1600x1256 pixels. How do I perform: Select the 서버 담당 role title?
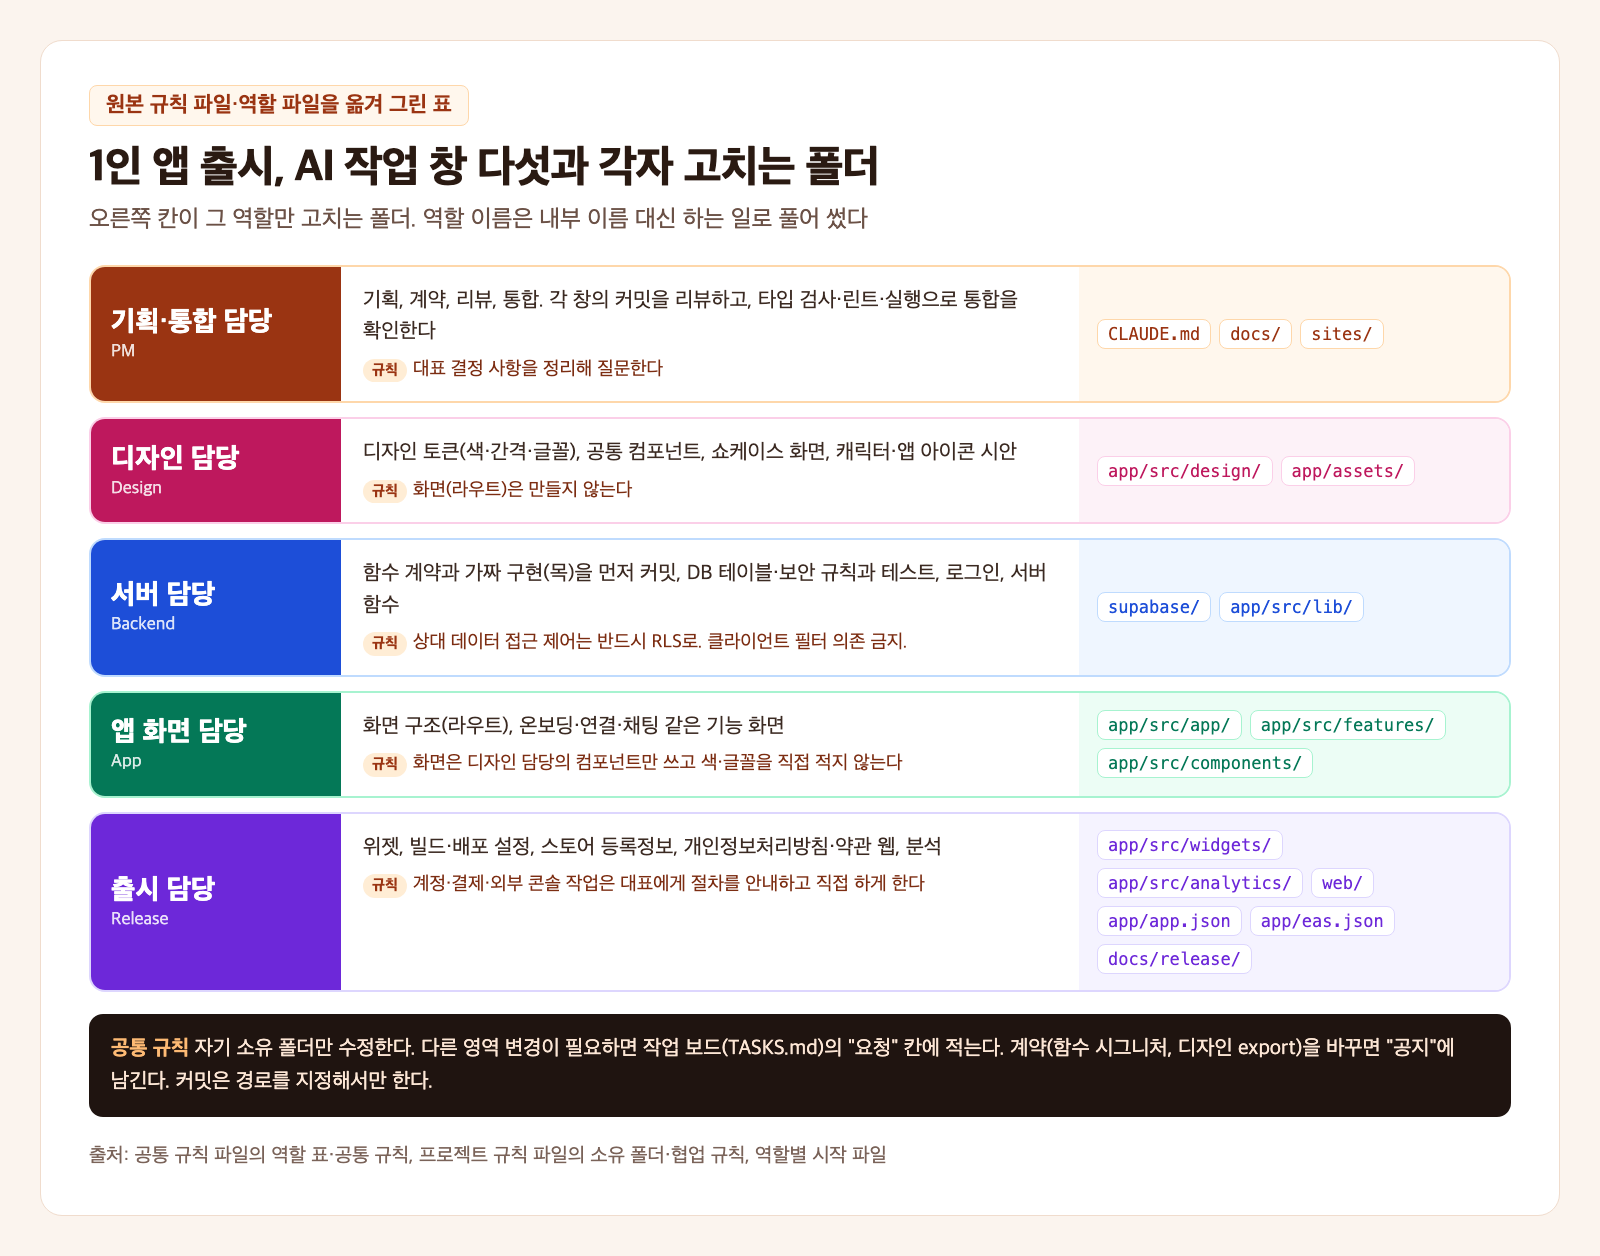point(163,593)
